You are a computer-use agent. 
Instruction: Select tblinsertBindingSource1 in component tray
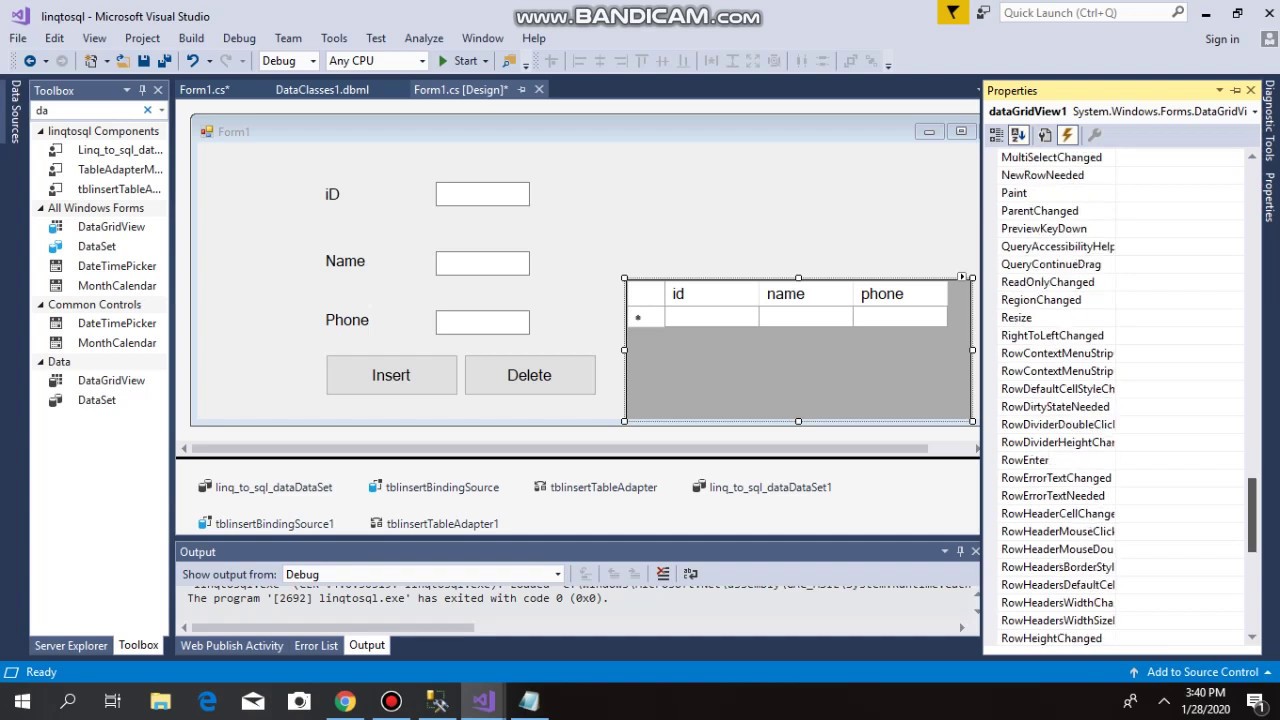[265, 523]
